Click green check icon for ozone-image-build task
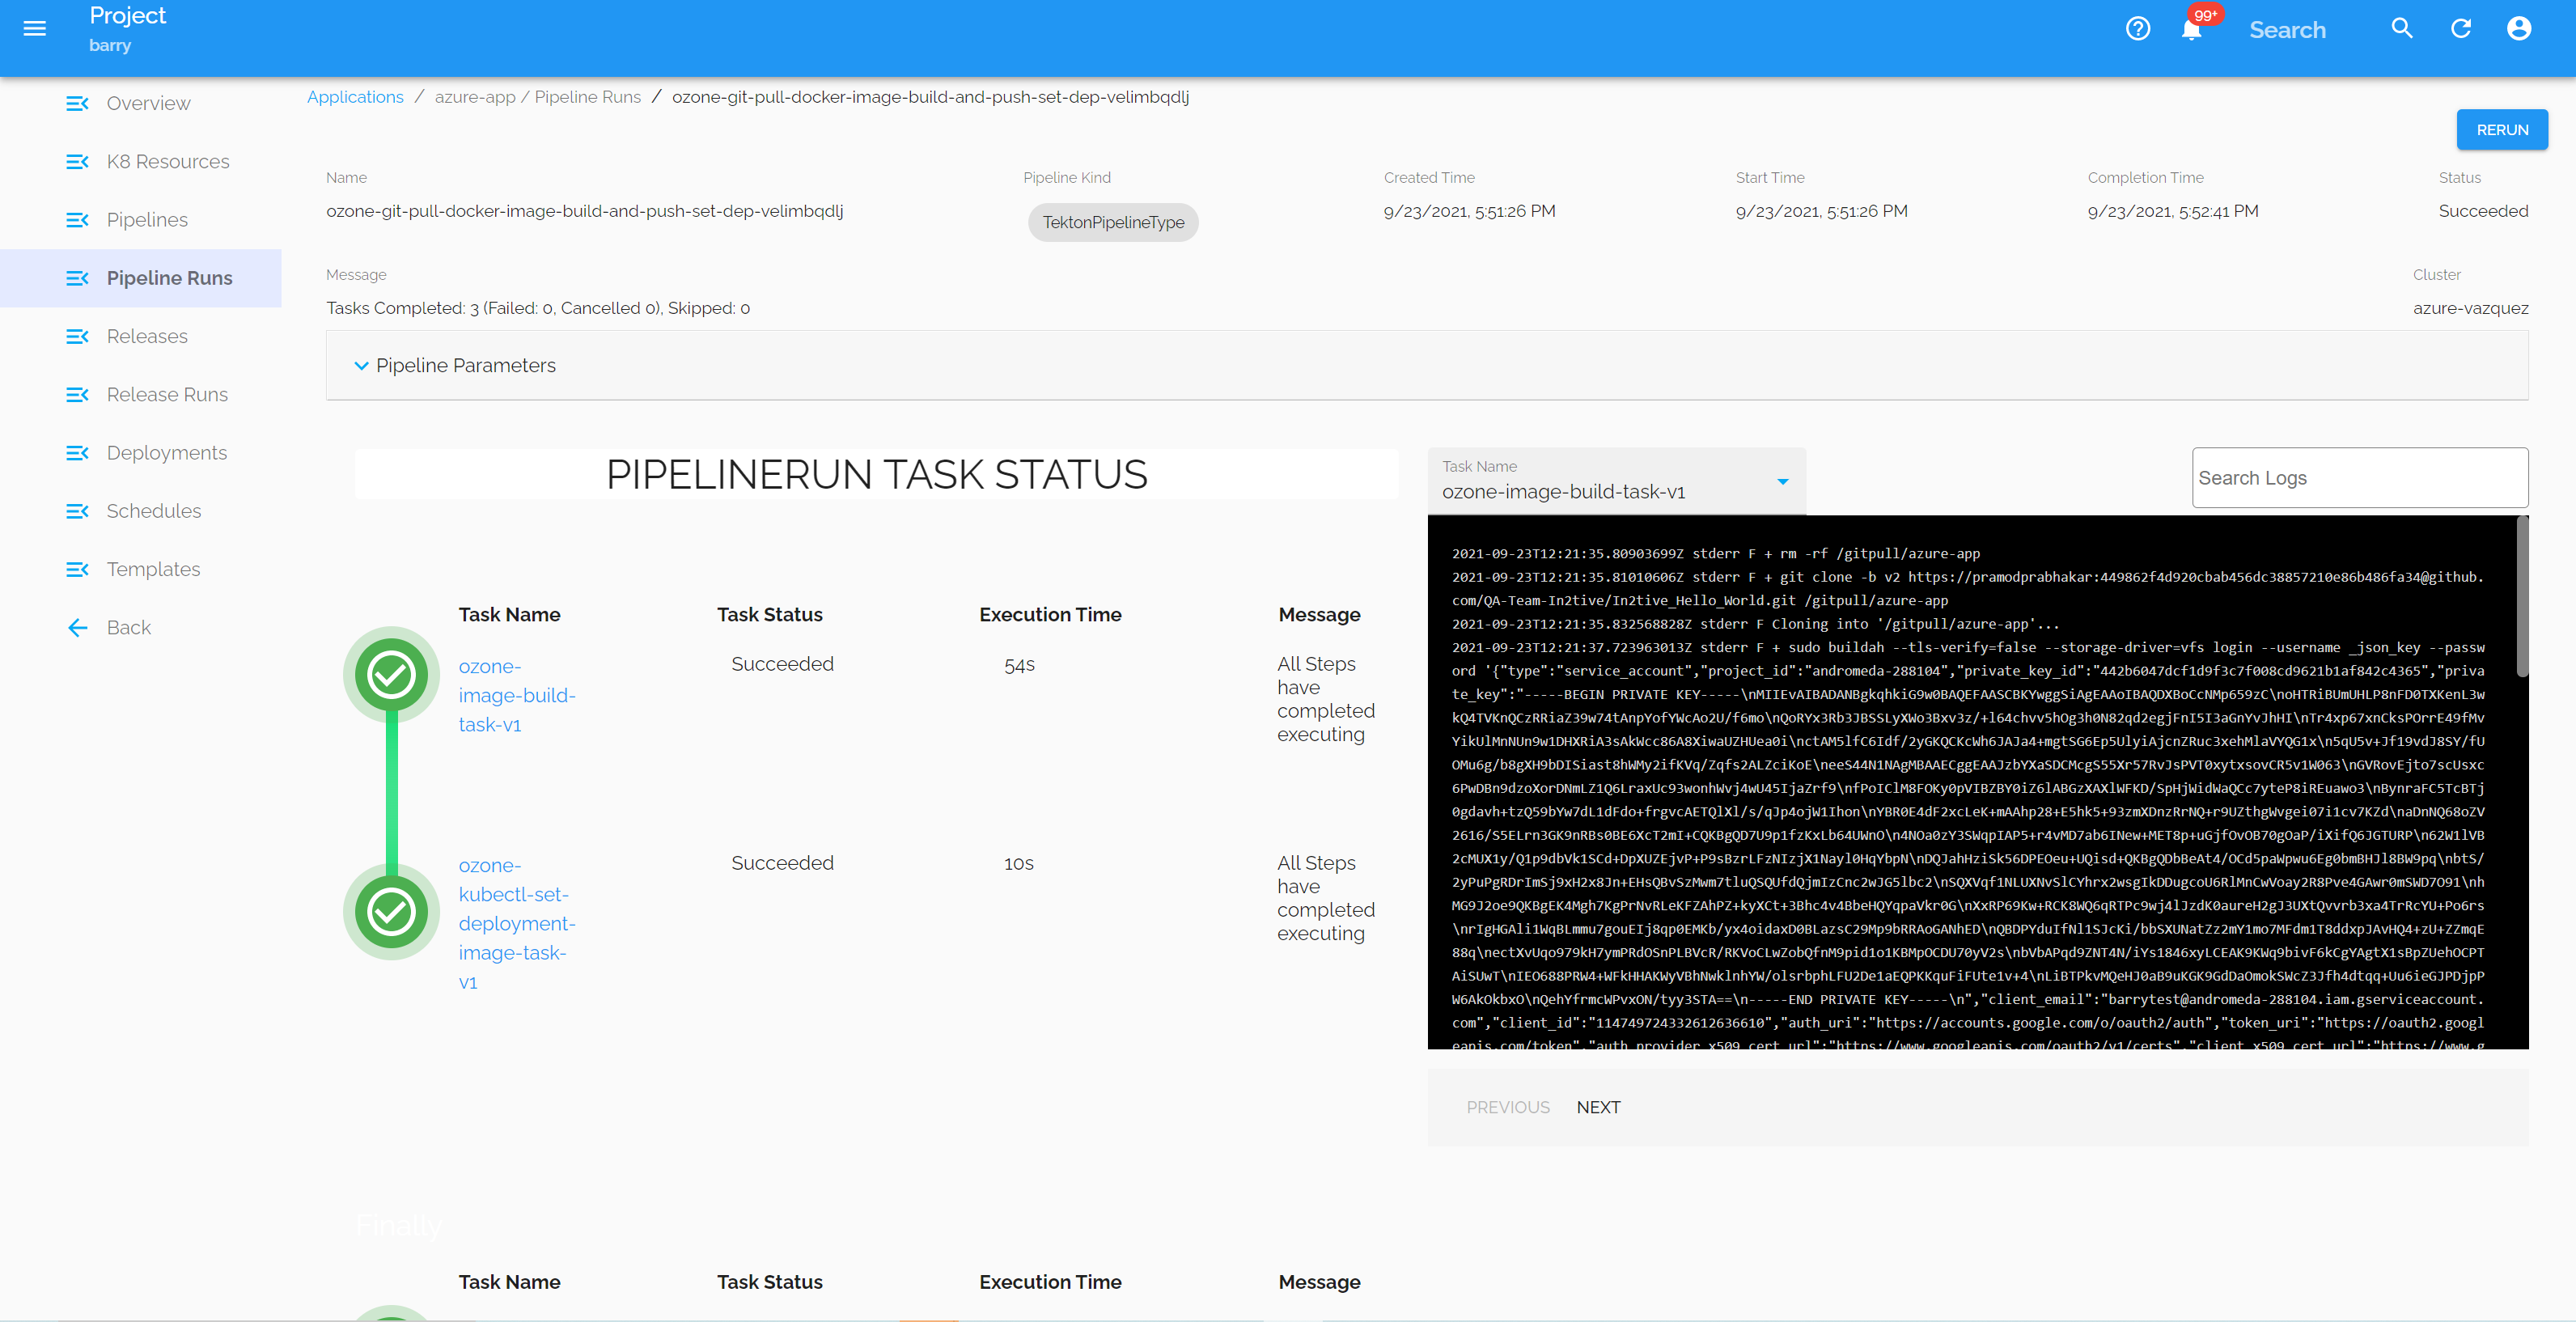 point(391,675)
